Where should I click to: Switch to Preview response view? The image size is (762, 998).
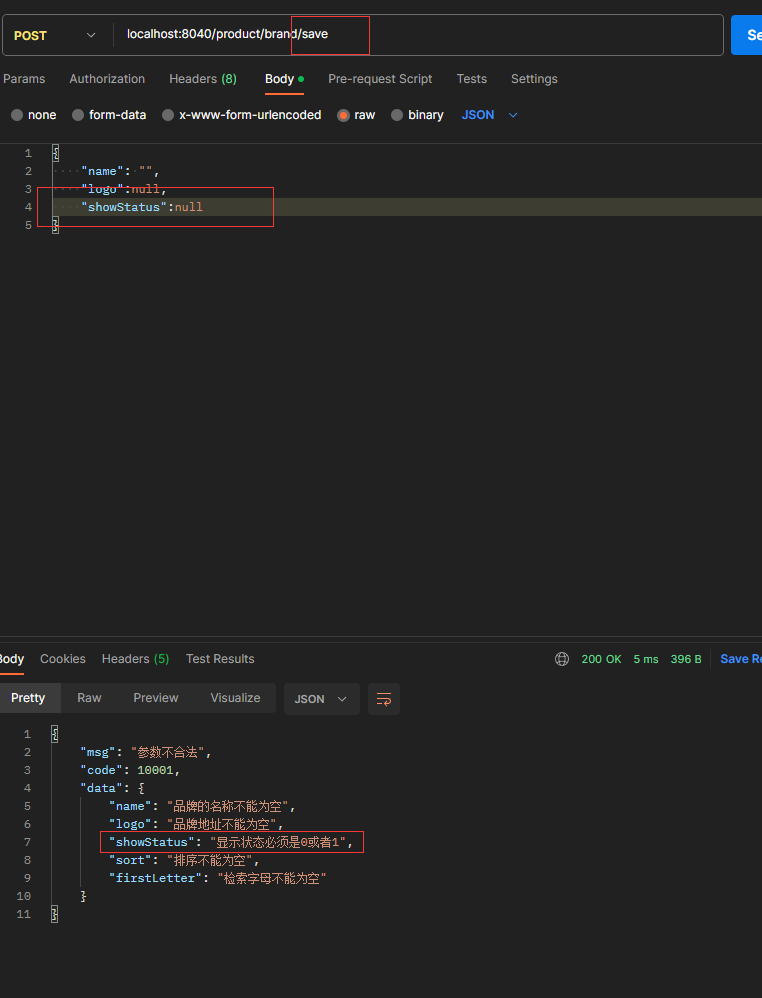click(155, 698)
